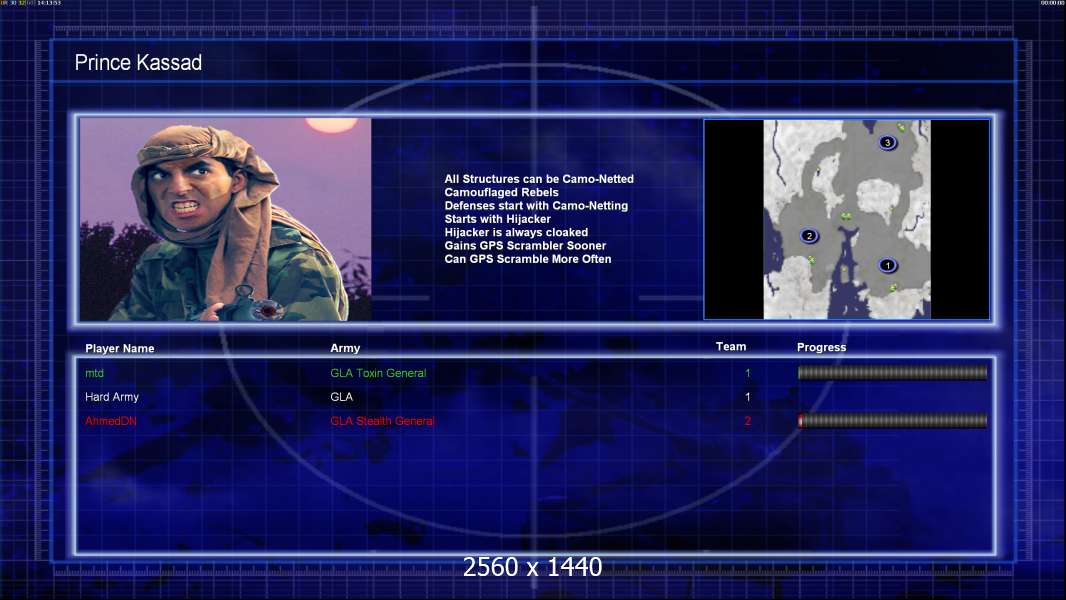Screen dimensions: 1066x600
Task: Click team number 1 for mtd
Action: pos(747,373)
